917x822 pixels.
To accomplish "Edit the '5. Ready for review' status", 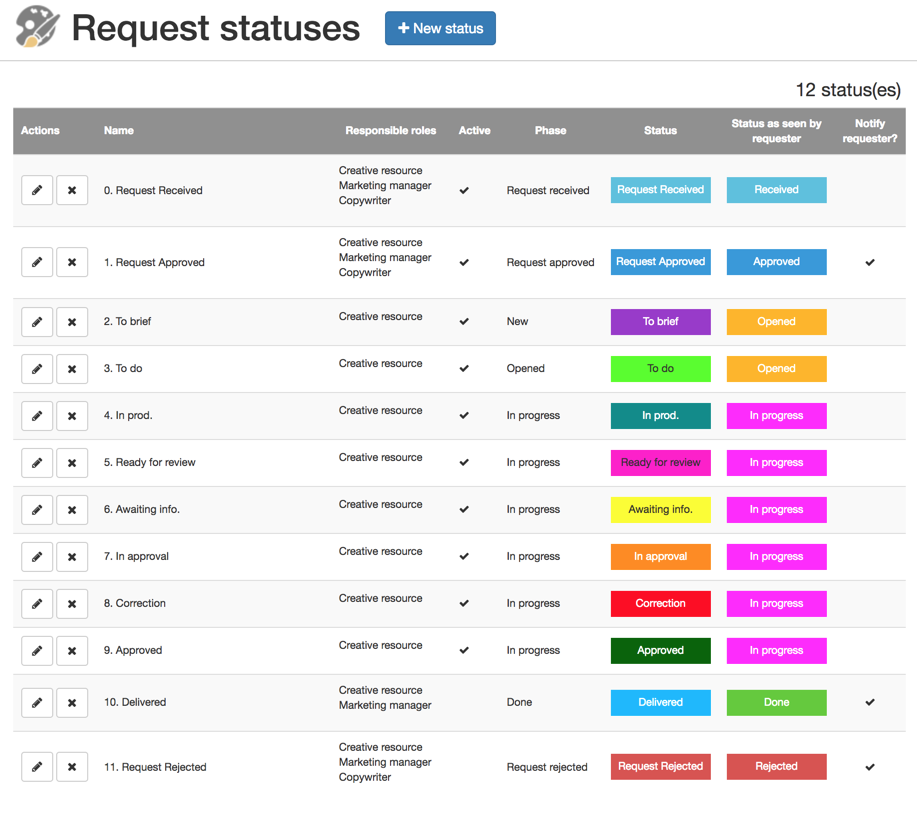I will pyautogui.click(x=37, y=463).
